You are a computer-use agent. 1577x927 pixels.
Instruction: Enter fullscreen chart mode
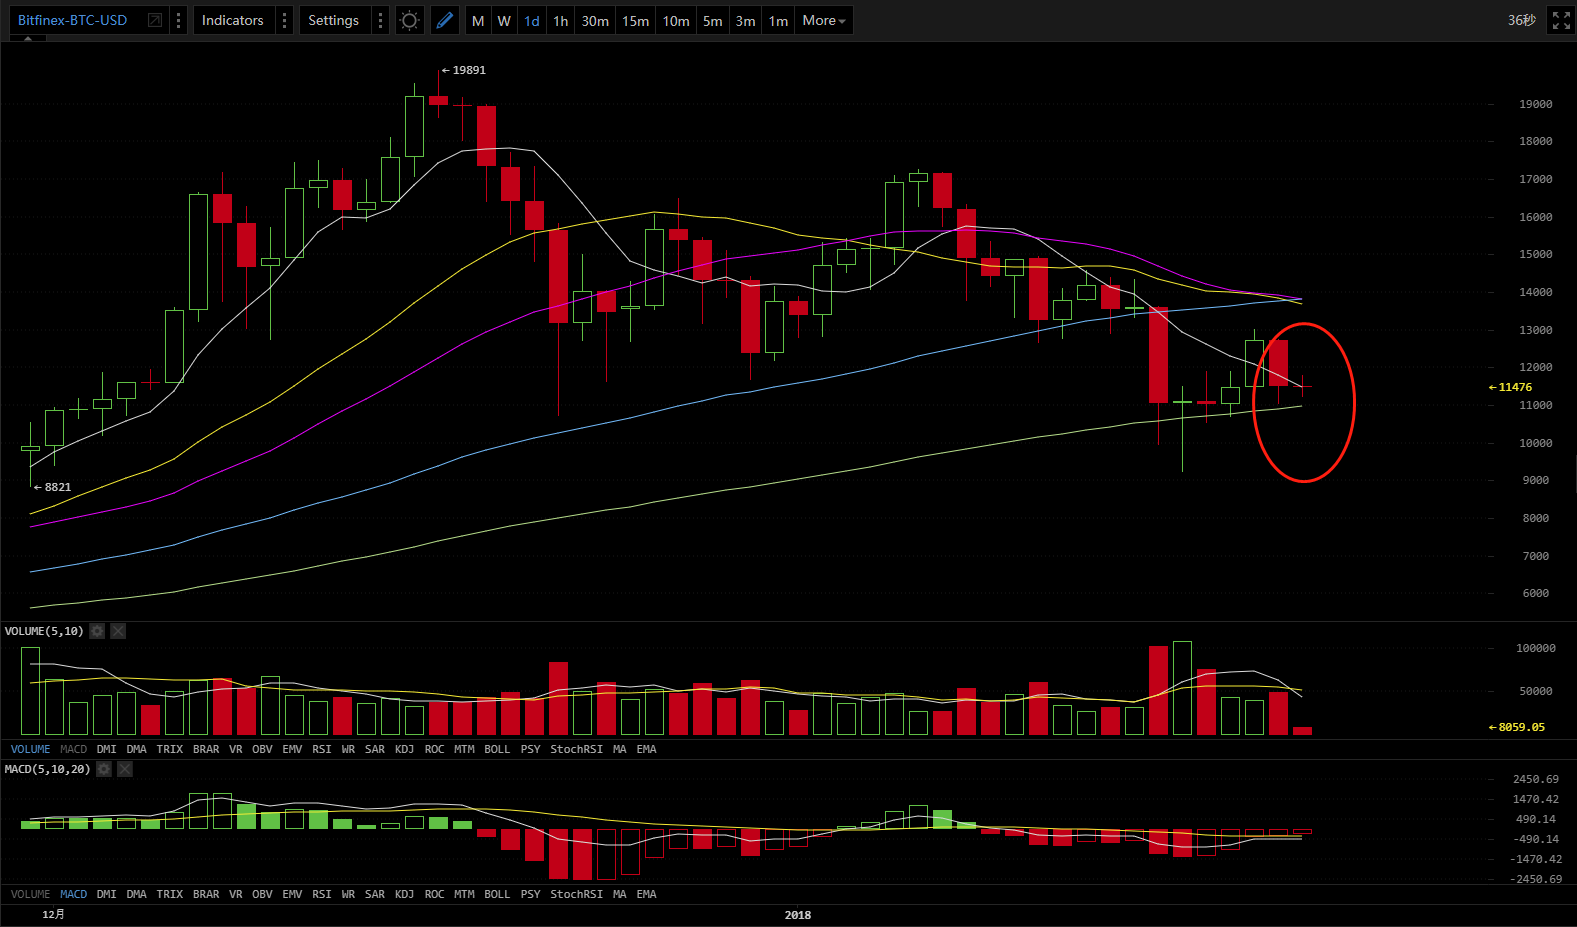tap(1561, 21)
